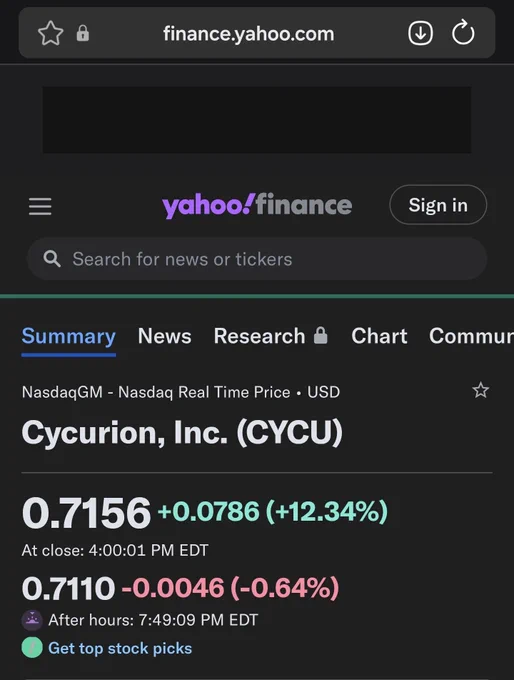The width and height of the screenshot is (514, 680).
Task: Click the after hours moon icon
Action: pyautogui.click(x=32, y=620)
